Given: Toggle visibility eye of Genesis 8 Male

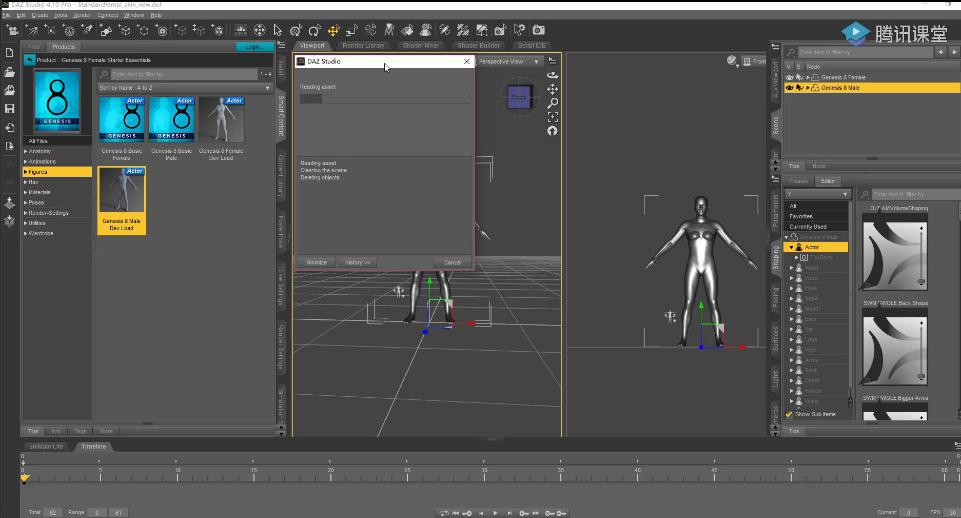Looking at the screenshot, I should [789, 88].
